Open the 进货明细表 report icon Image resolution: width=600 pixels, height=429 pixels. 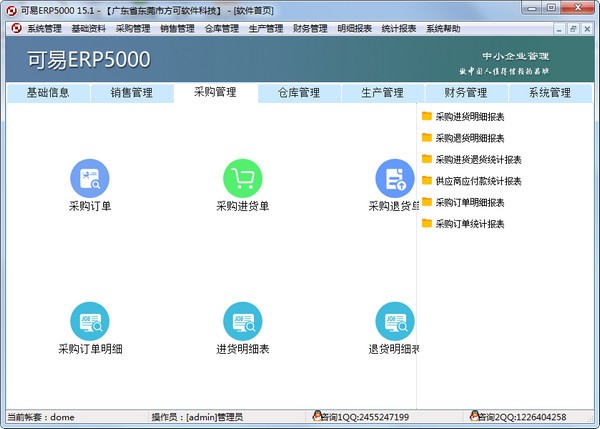tap(243, 321)
